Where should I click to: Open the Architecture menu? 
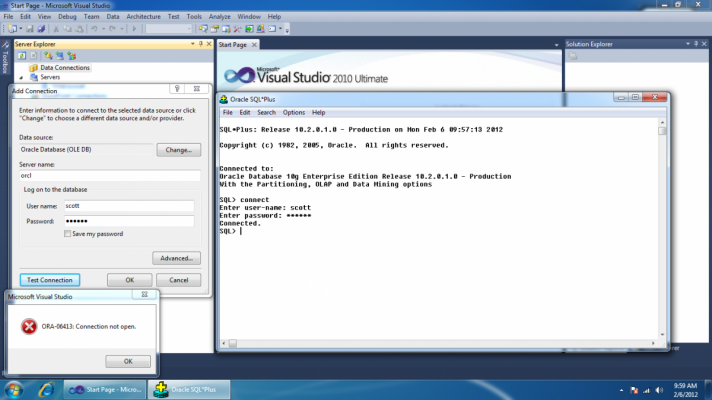tap(143, 16)
